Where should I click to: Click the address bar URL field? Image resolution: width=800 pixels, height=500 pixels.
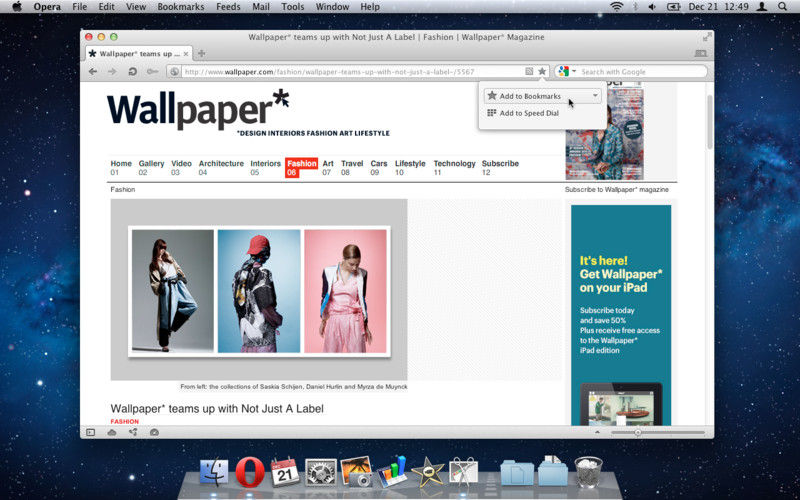point(353,72)
